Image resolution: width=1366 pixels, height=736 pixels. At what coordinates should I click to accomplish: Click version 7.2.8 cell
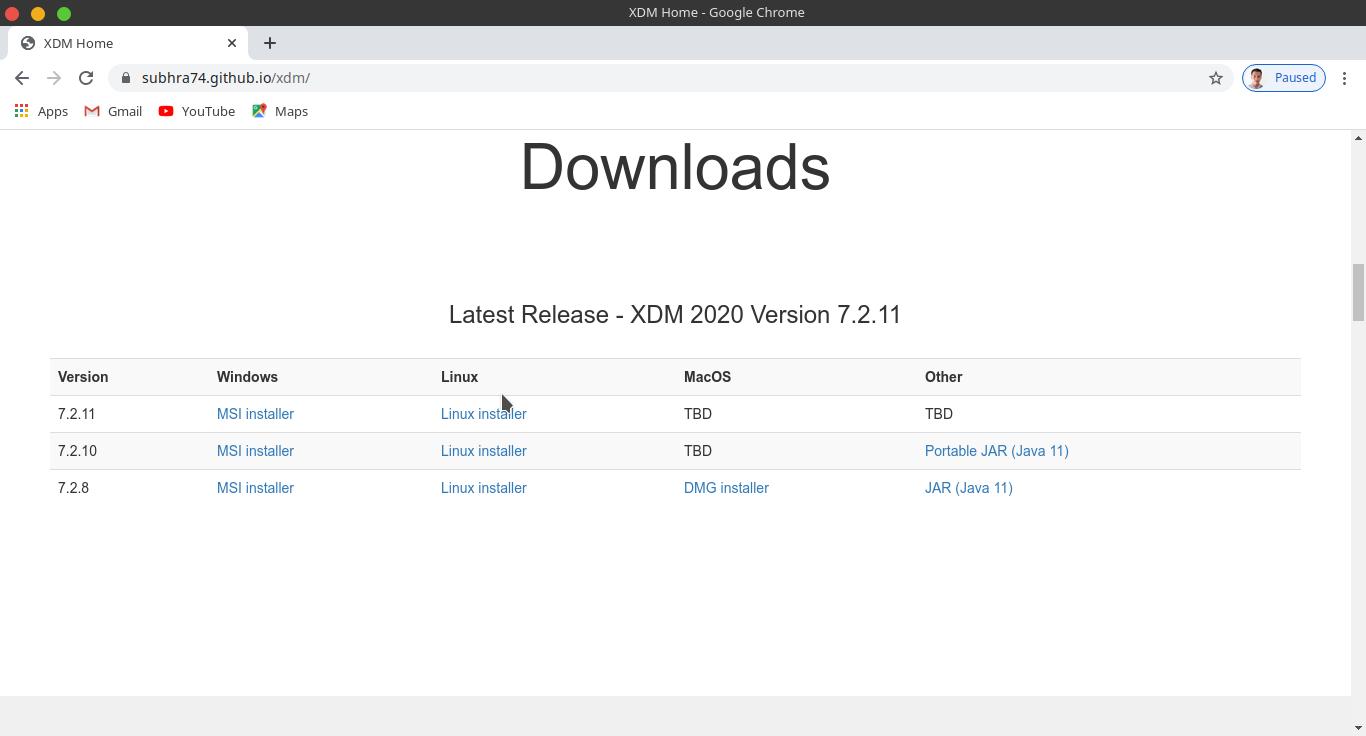(x=73, y=488)
